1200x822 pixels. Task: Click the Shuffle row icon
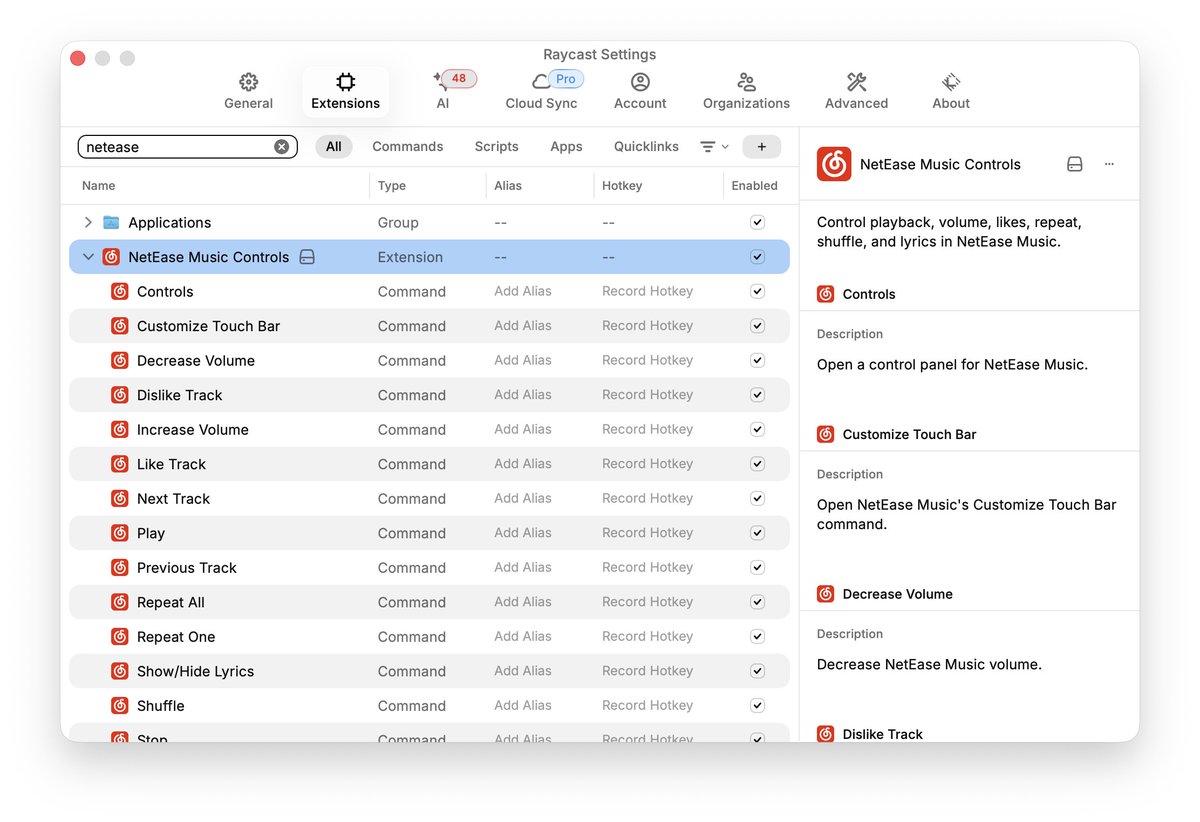(120, 705)
